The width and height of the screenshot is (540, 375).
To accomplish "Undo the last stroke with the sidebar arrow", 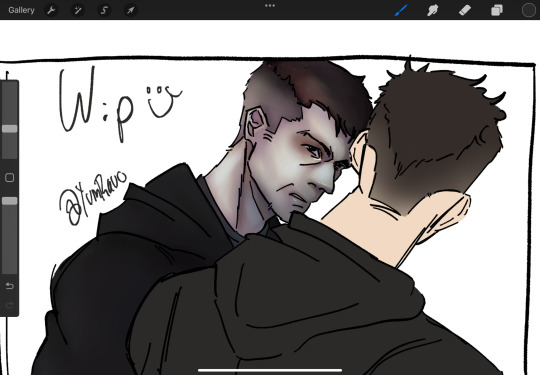I will (10, 286).
